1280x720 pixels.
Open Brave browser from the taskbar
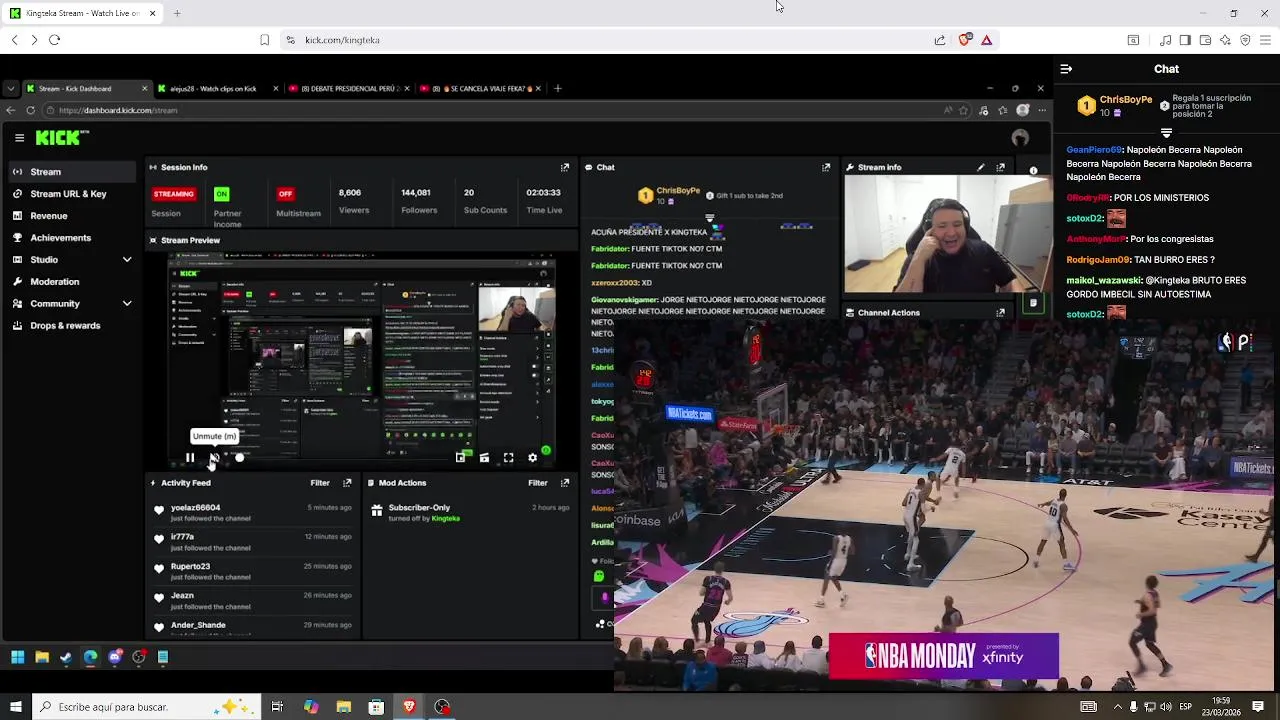[409, 707]
